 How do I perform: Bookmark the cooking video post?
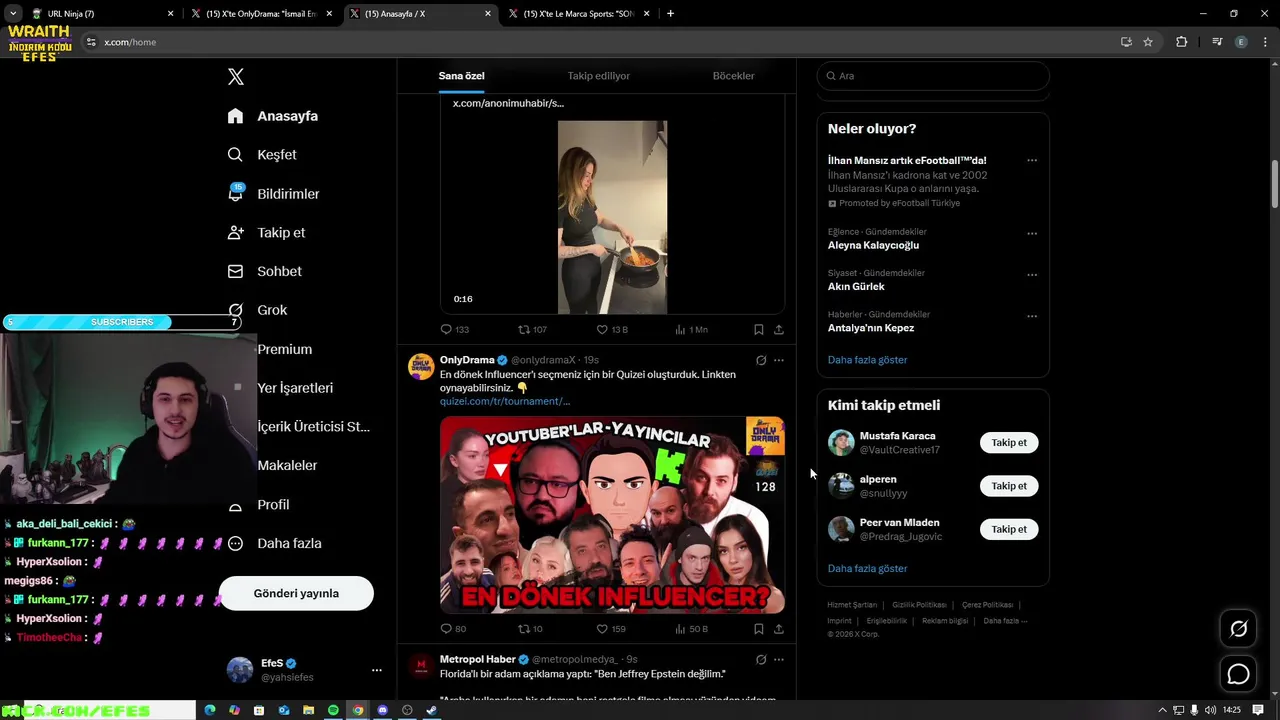(x=759, y=329)
